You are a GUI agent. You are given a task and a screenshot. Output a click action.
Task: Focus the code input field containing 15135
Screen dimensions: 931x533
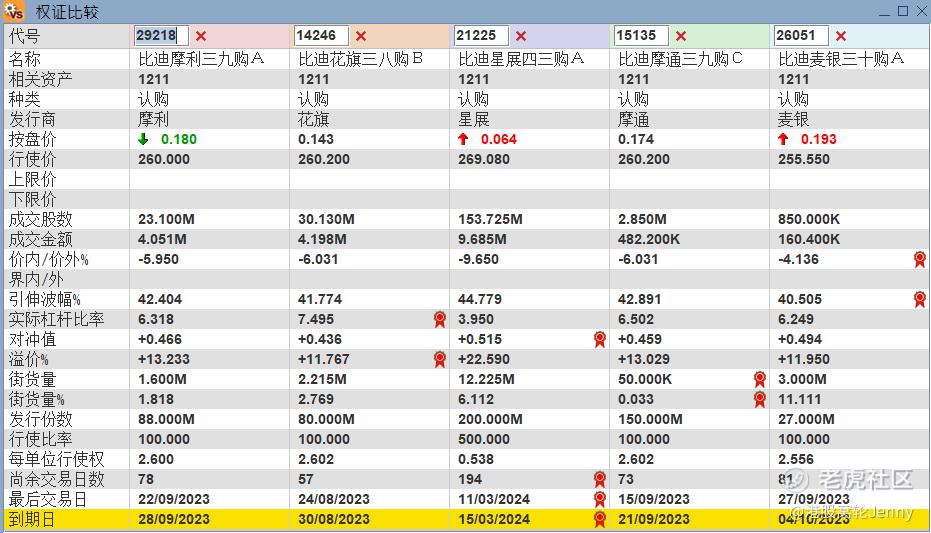pos(641,36)
